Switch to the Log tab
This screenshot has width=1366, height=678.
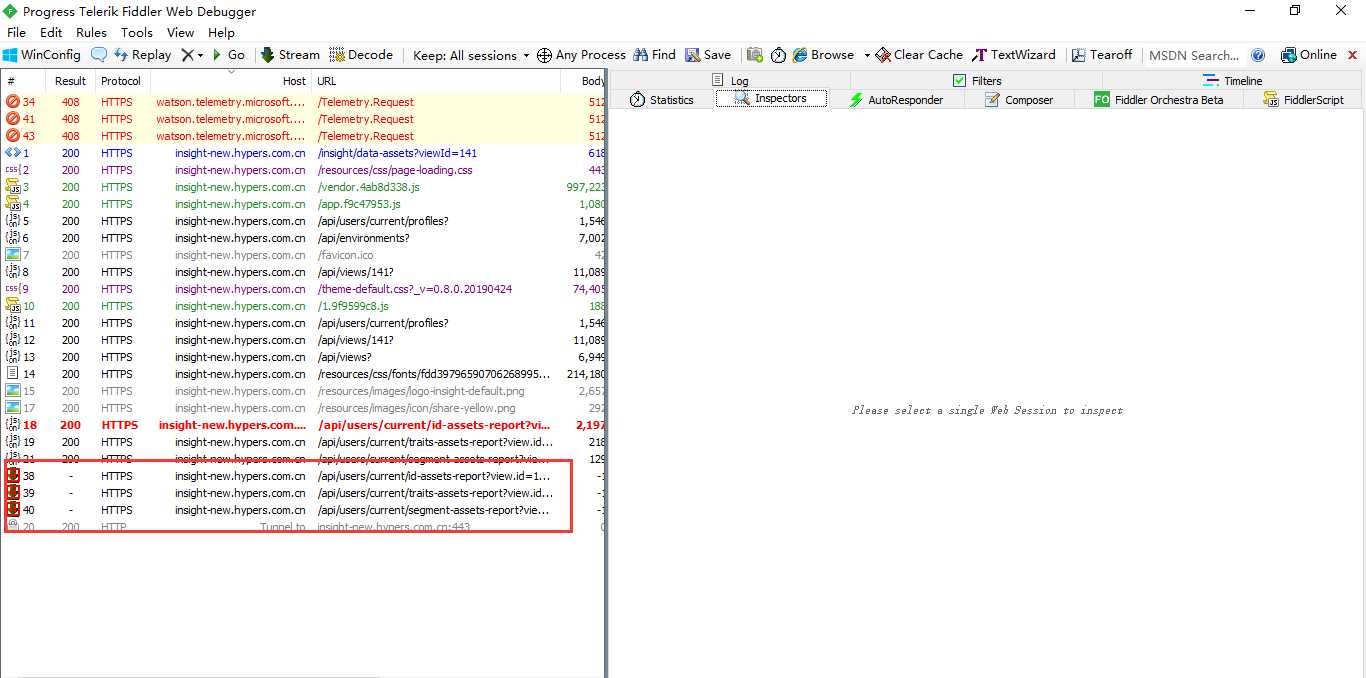click(x=730, y=80)
